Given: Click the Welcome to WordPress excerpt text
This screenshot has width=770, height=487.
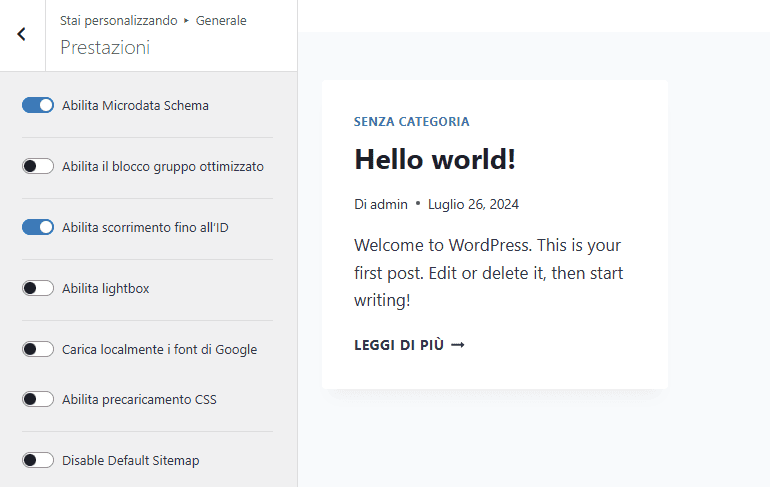Looking at the screenshot, I should point(489,272).
